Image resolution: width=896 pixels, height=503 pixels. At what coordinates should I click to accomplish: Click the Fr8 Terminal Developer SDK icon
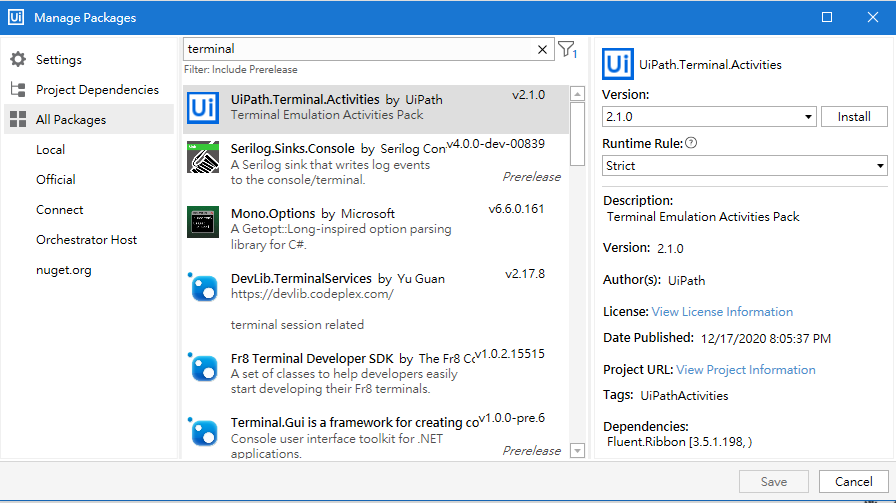[203, 366]
